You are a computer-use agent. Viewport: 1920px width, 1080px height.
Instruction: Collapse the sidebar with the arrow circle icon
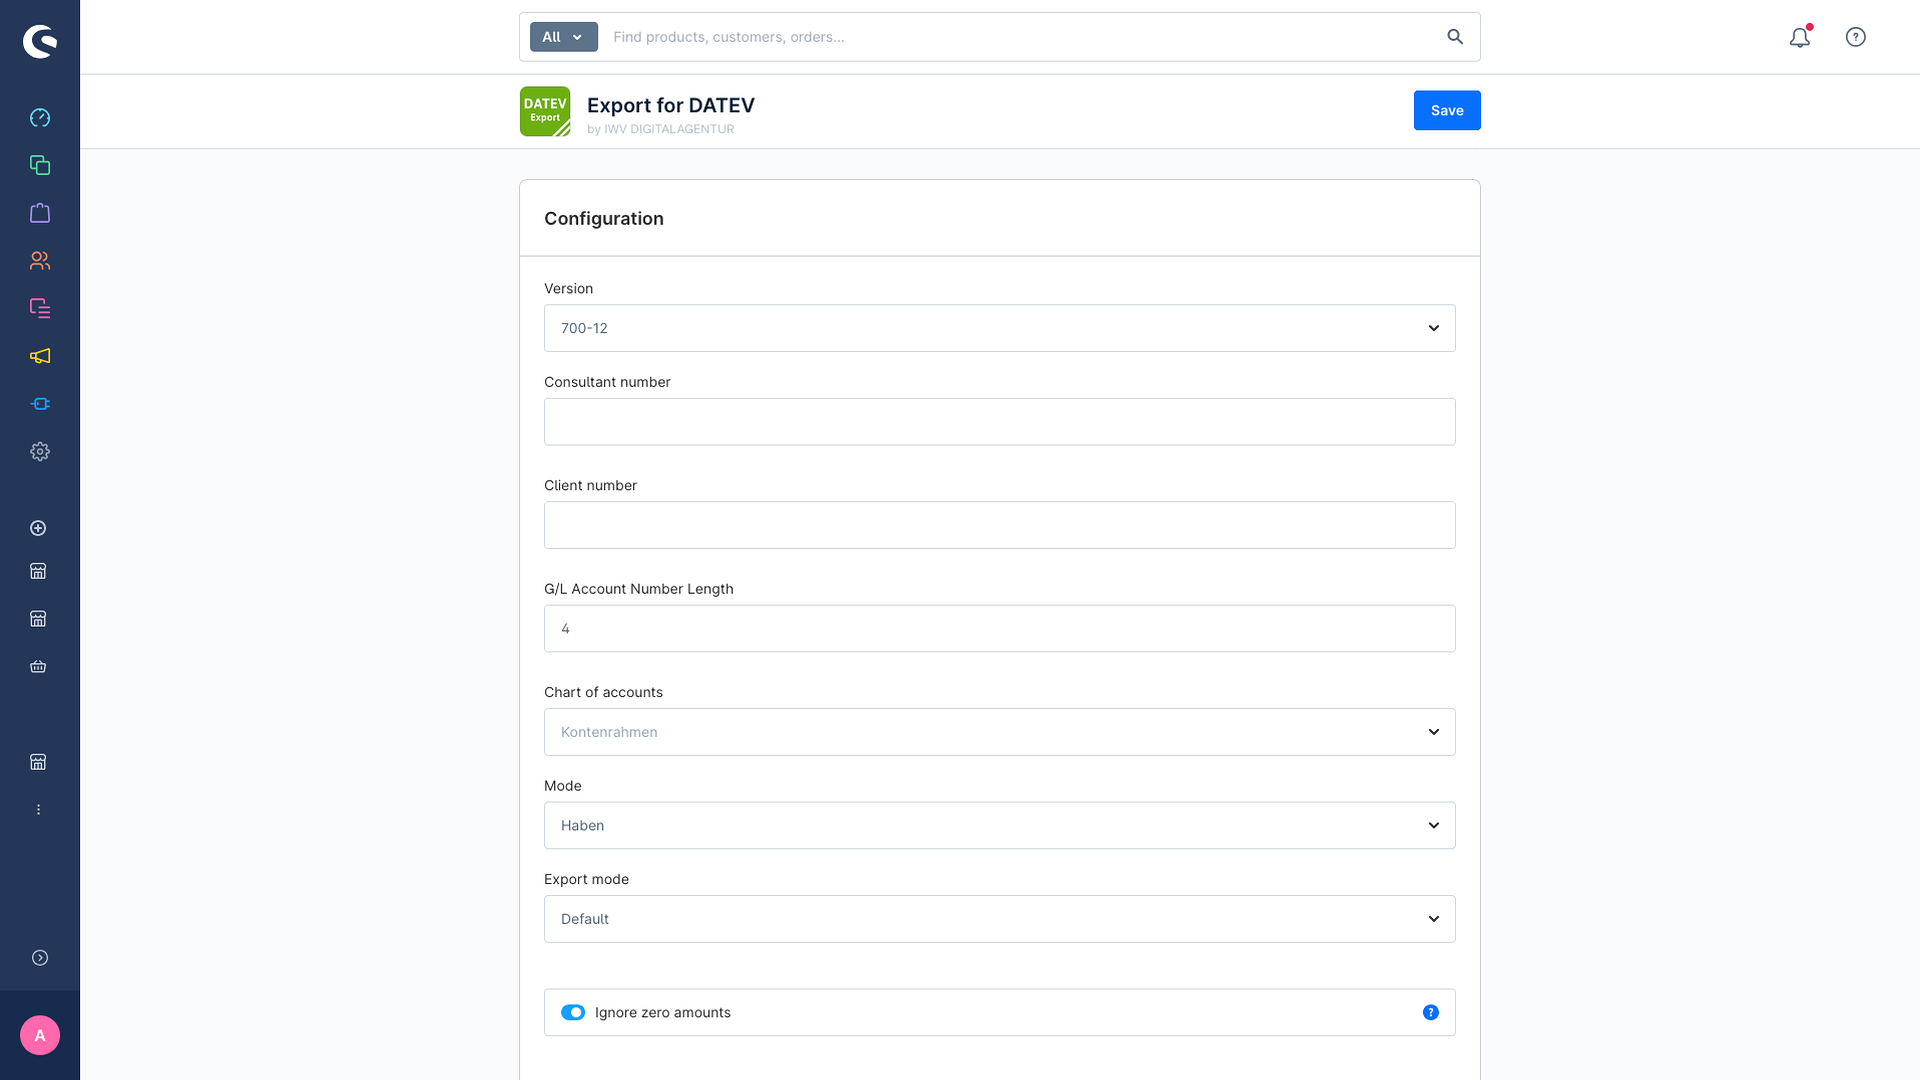40,958
